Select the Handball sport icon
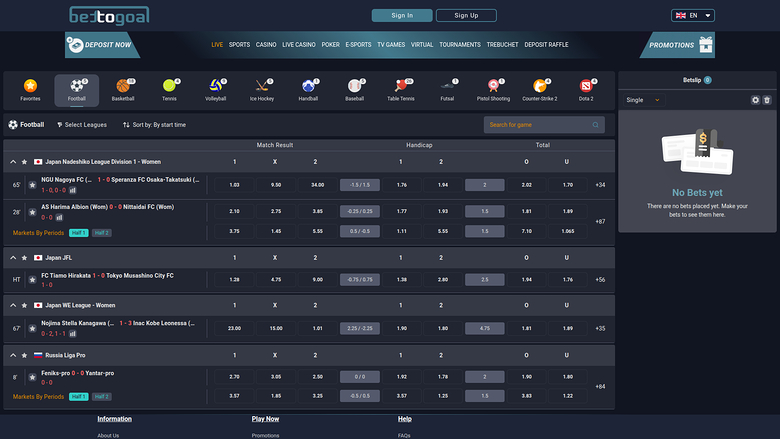 (308, 90)
